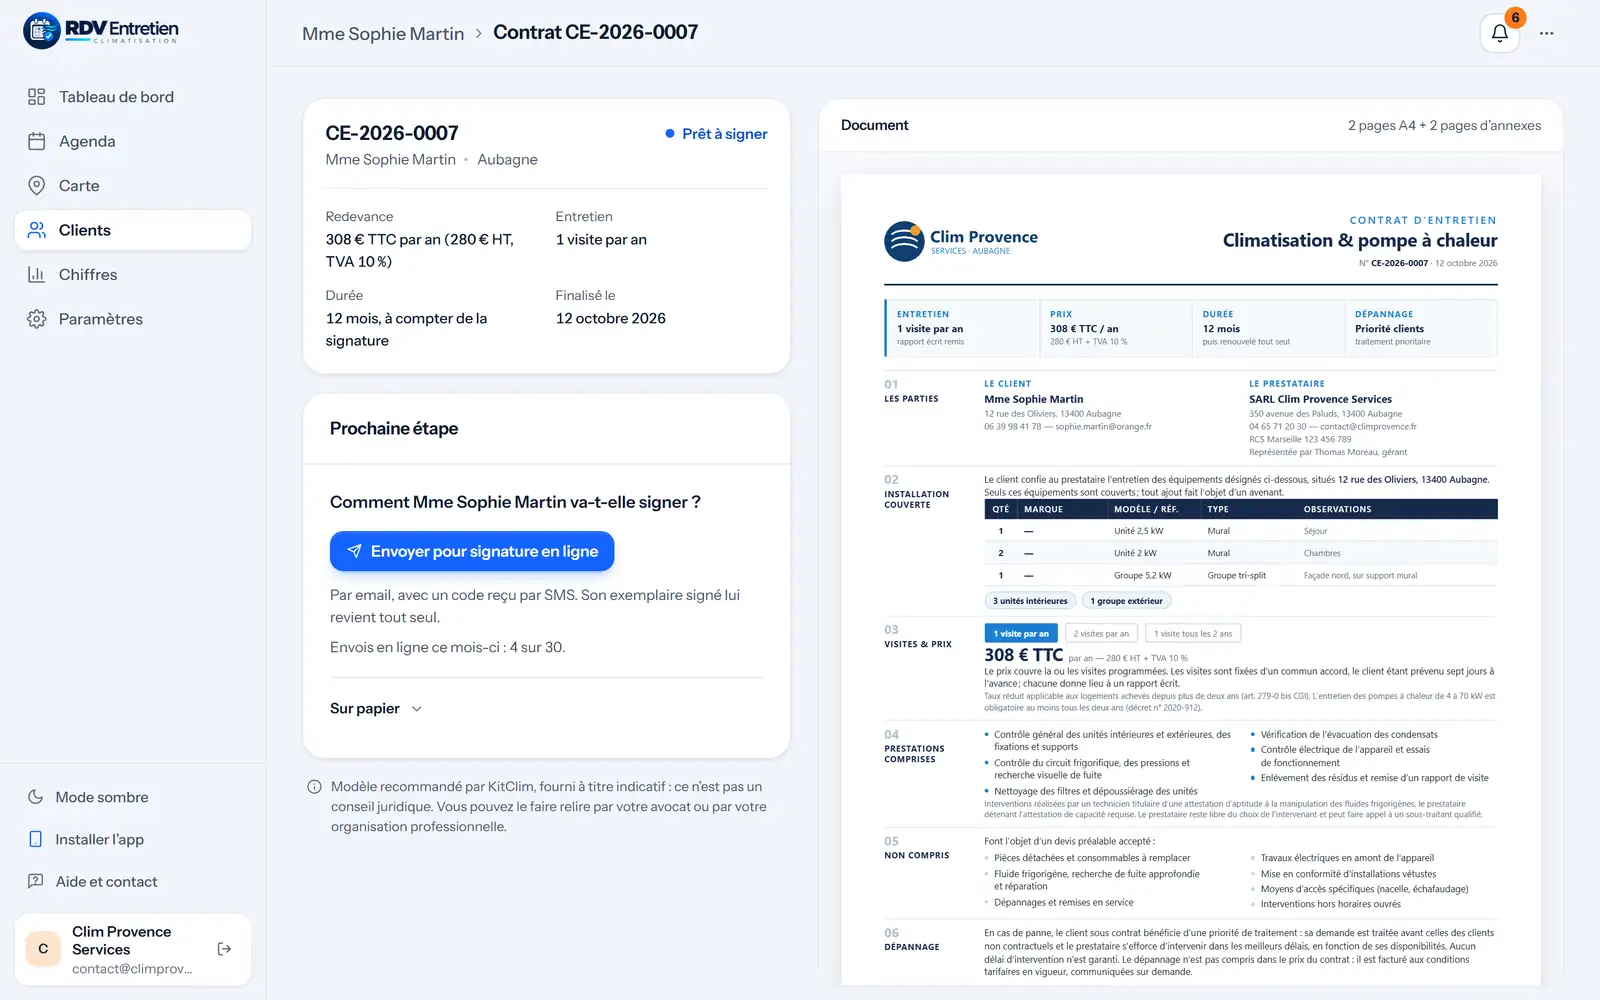
Task: Click the CE-2026-0007 card title
Action: point(392,133)
